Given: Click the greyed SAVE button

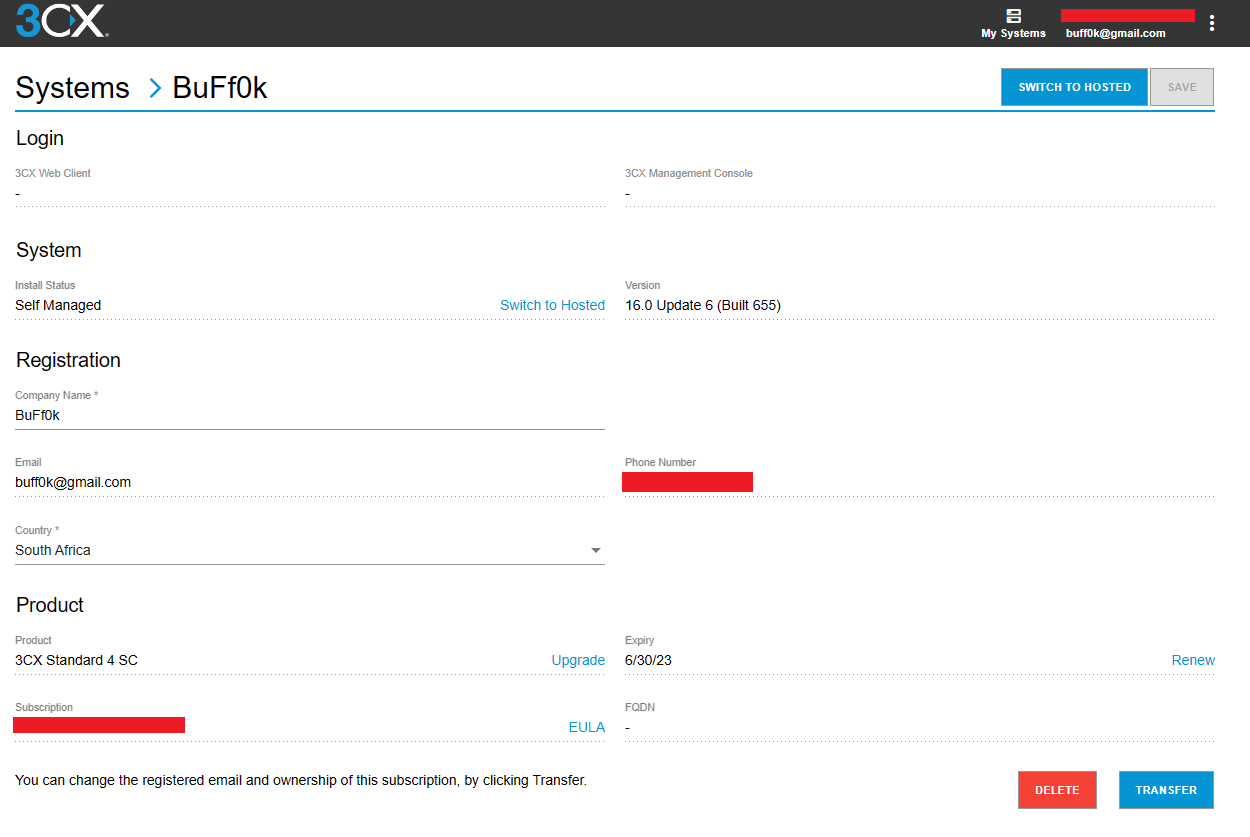Looking at the screenshot, I should pyautogui.click(x=1182, y=87).
